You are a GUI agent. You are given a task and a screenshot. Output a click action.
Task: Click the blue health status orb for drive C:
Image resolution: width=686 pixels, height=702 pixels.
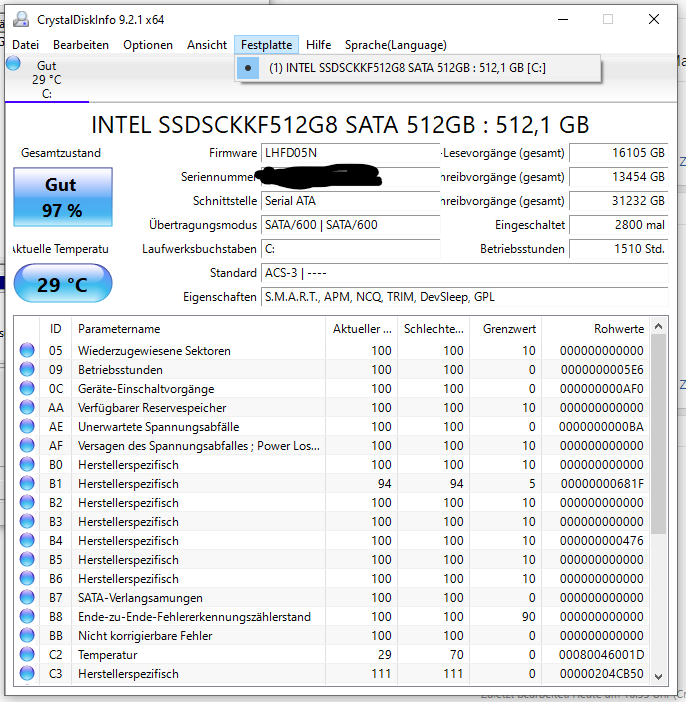point(13,64)
